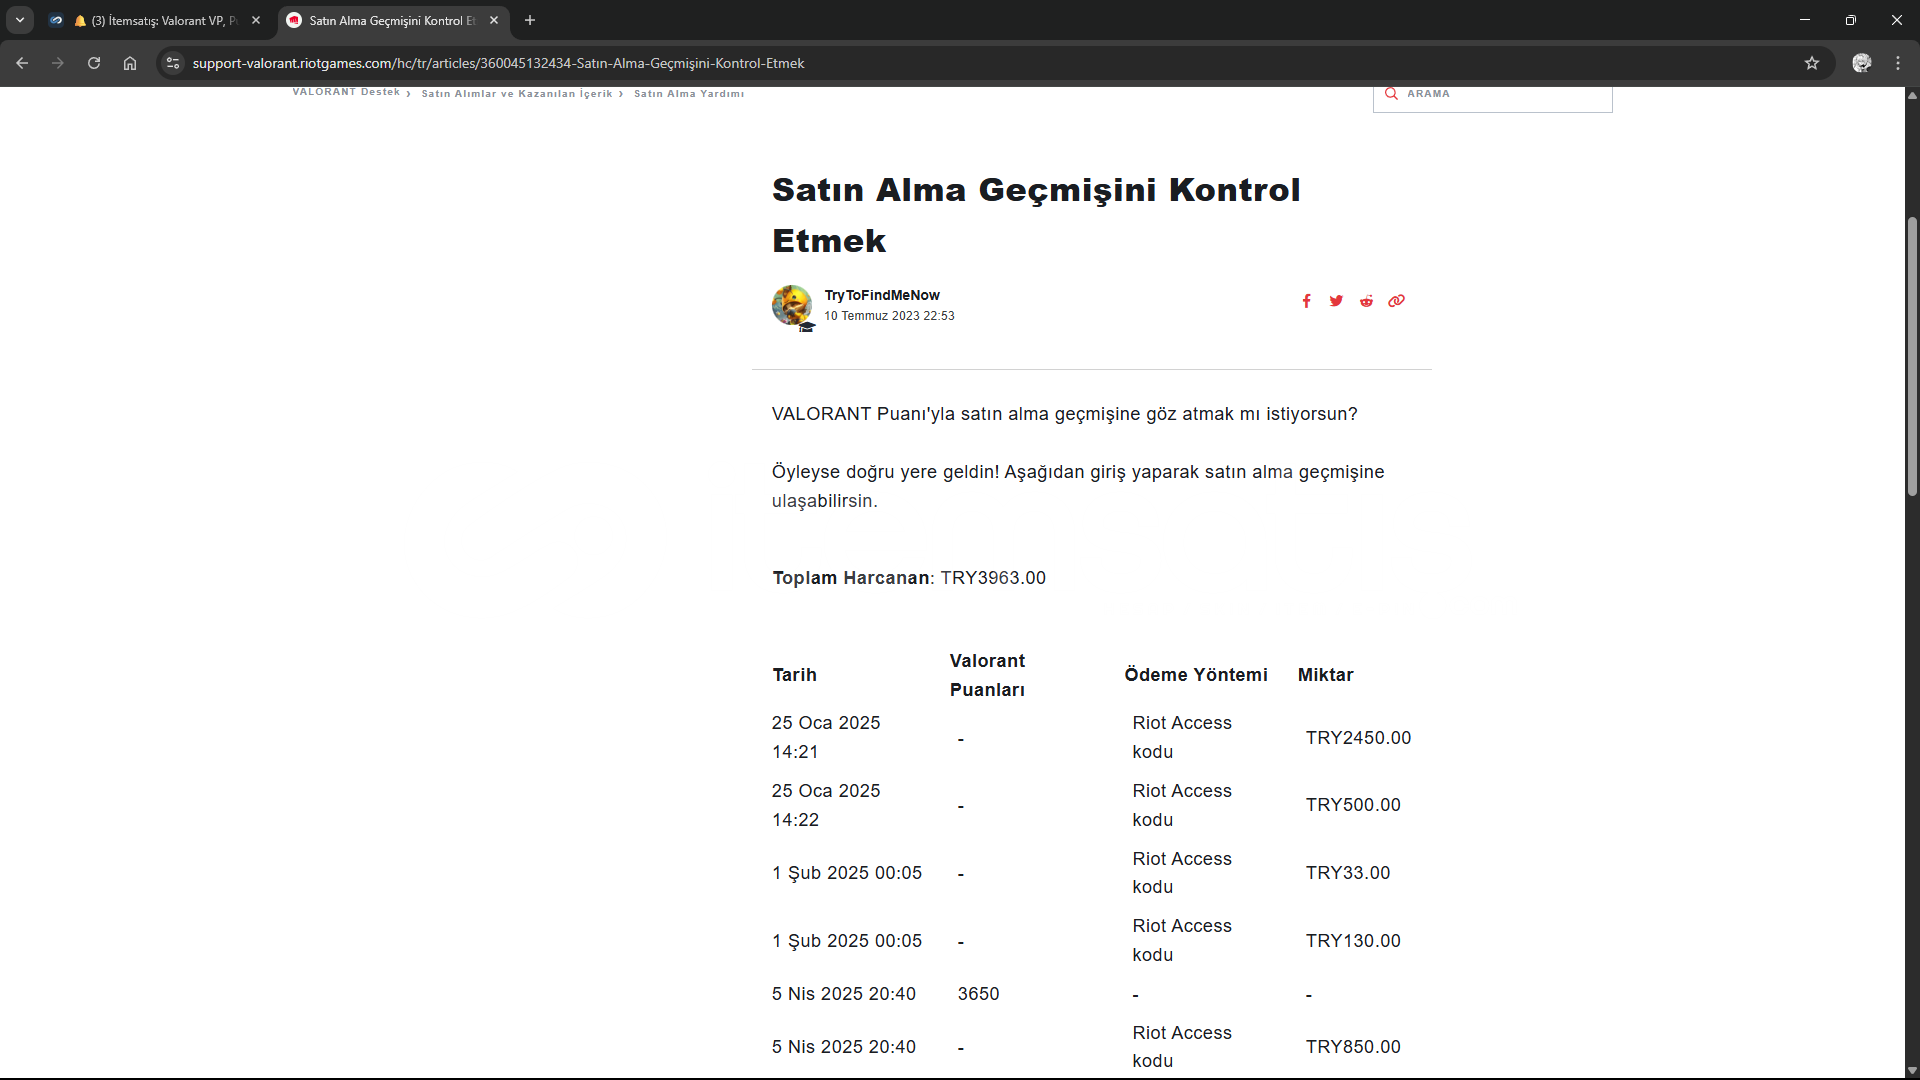Click the author avatar image
Screen dimensions: 1920x1080
[792, 305]
